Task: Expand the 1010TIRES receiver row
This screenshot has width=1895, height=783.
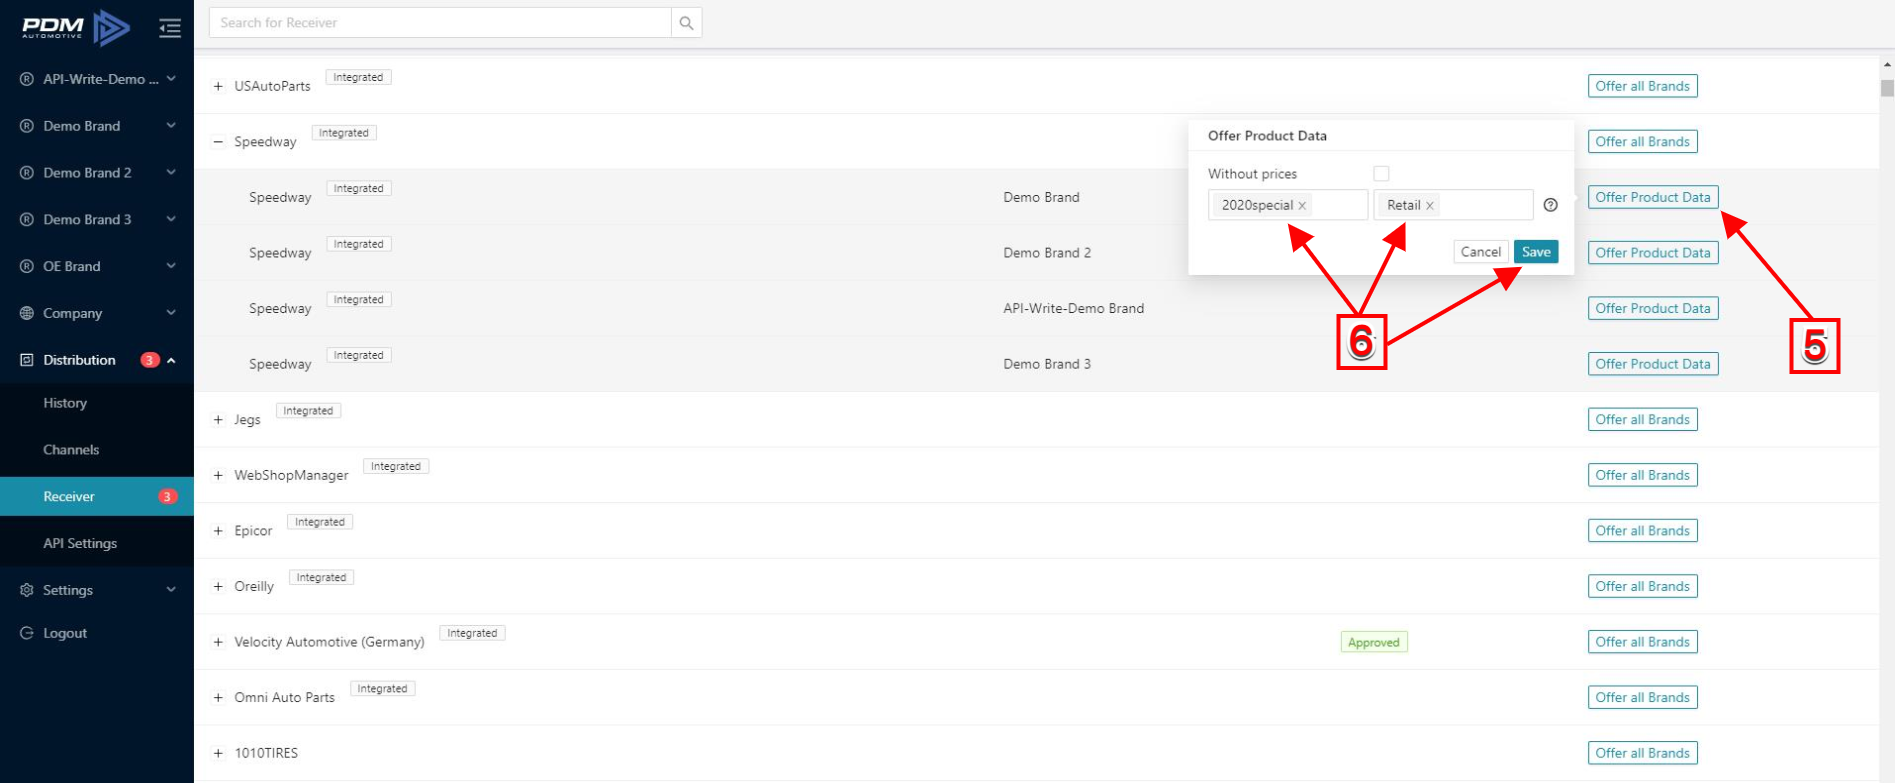Action: 218,753
